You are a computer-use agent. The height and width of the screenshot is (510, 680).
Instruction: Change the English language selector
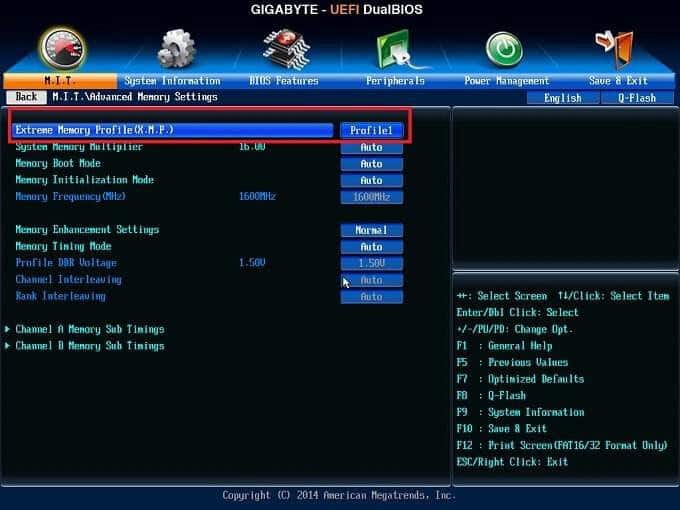coord(562,98)
